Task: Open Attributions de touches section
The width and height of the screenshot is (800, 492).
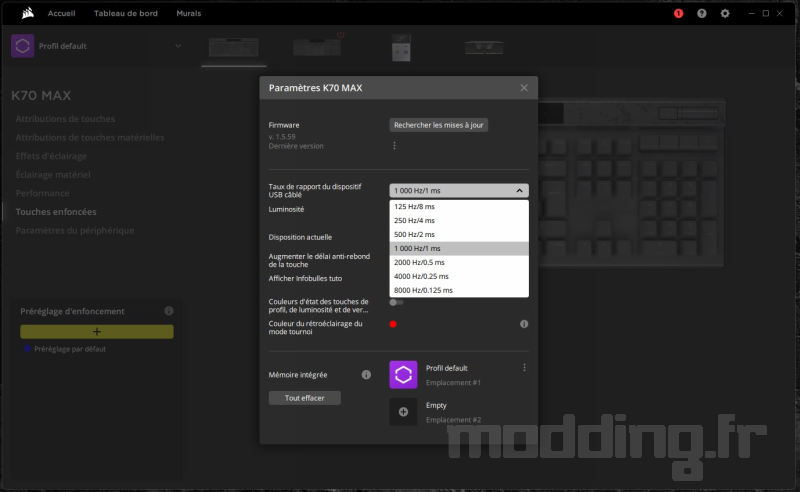Action: (x=65, y=118)
